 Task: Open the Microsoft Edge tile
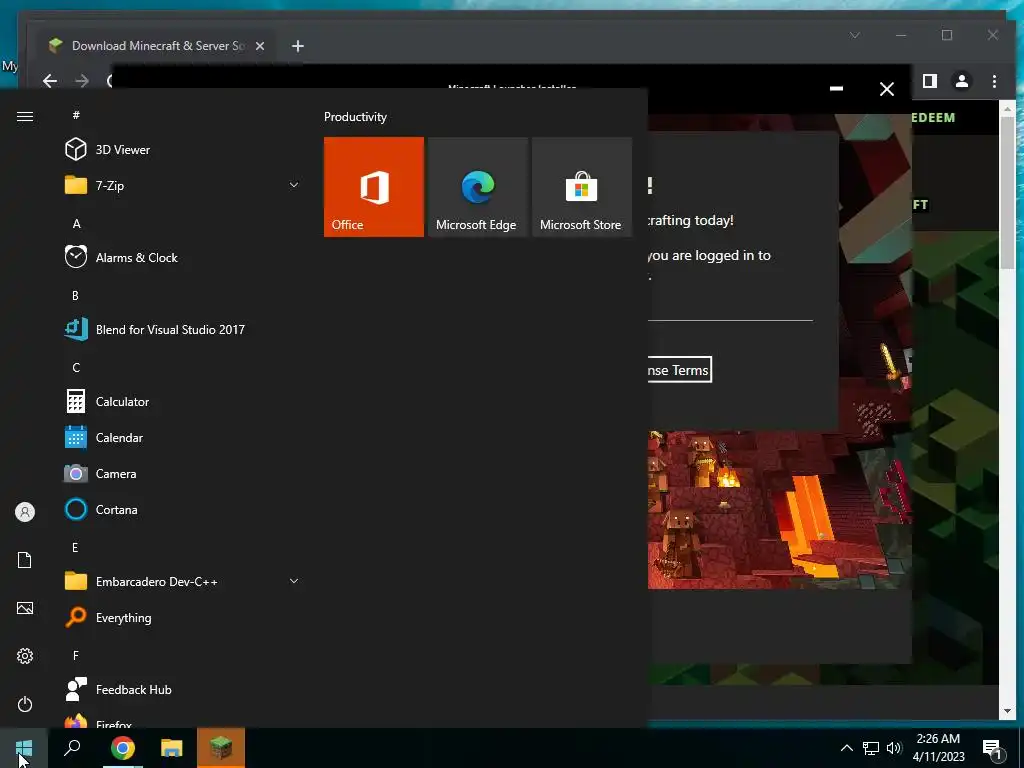click(x=477, y=187)
